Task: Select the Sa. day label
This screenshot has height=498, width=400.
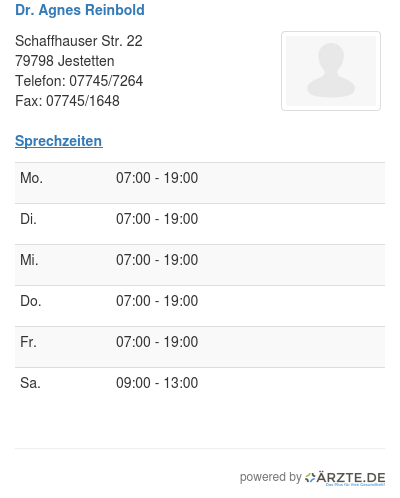Action: click(30, 383)
